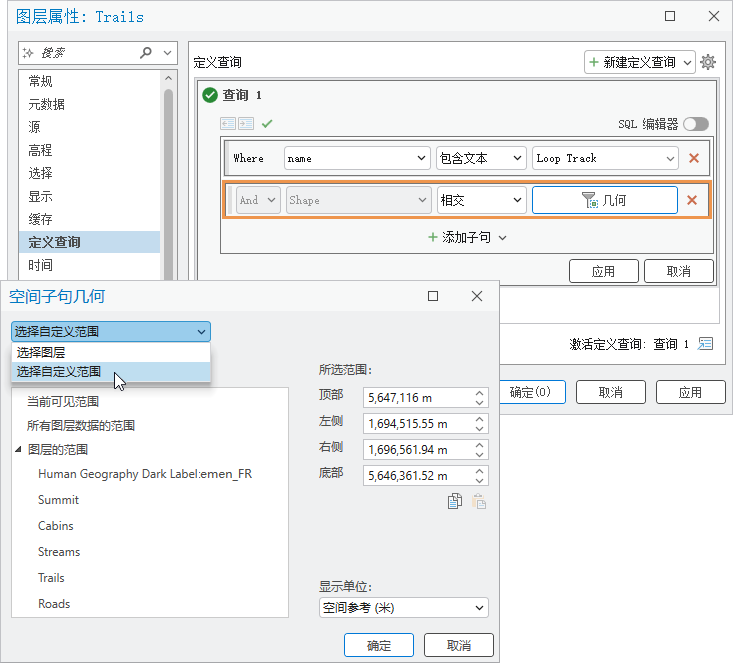Click the first clause grouping icon
Viewport: 733px width, 663px height.
point(227,124)
